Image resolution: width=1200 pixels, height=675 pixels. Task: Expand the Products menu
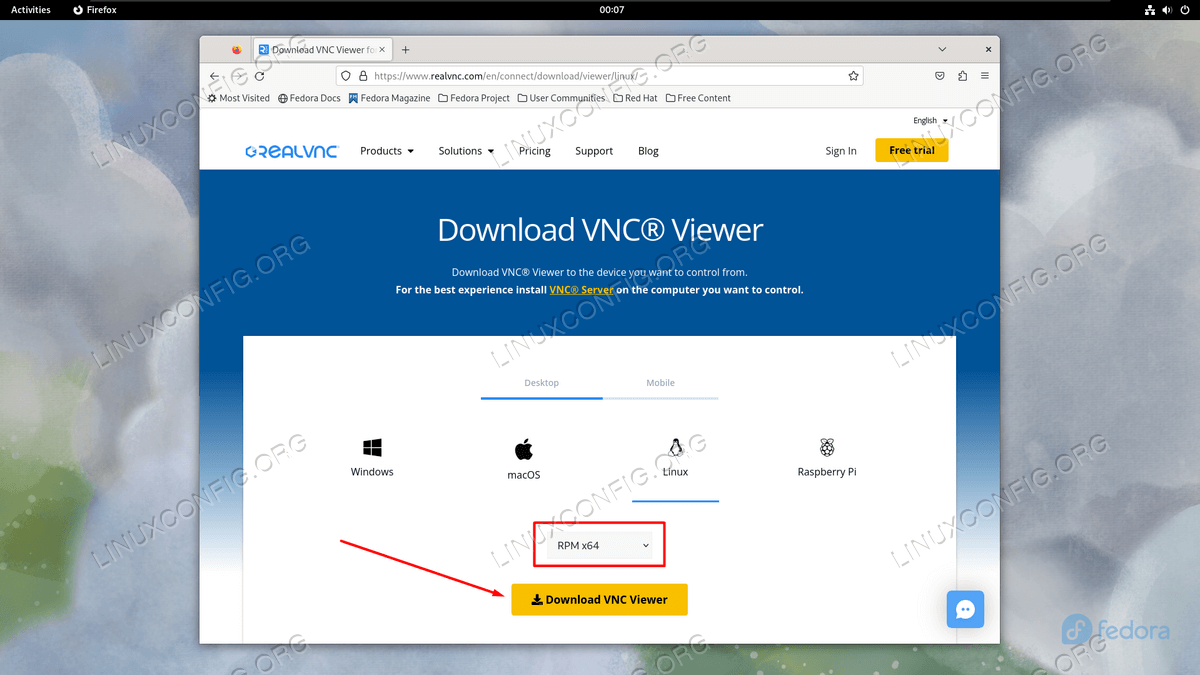(x=387, y=151)
